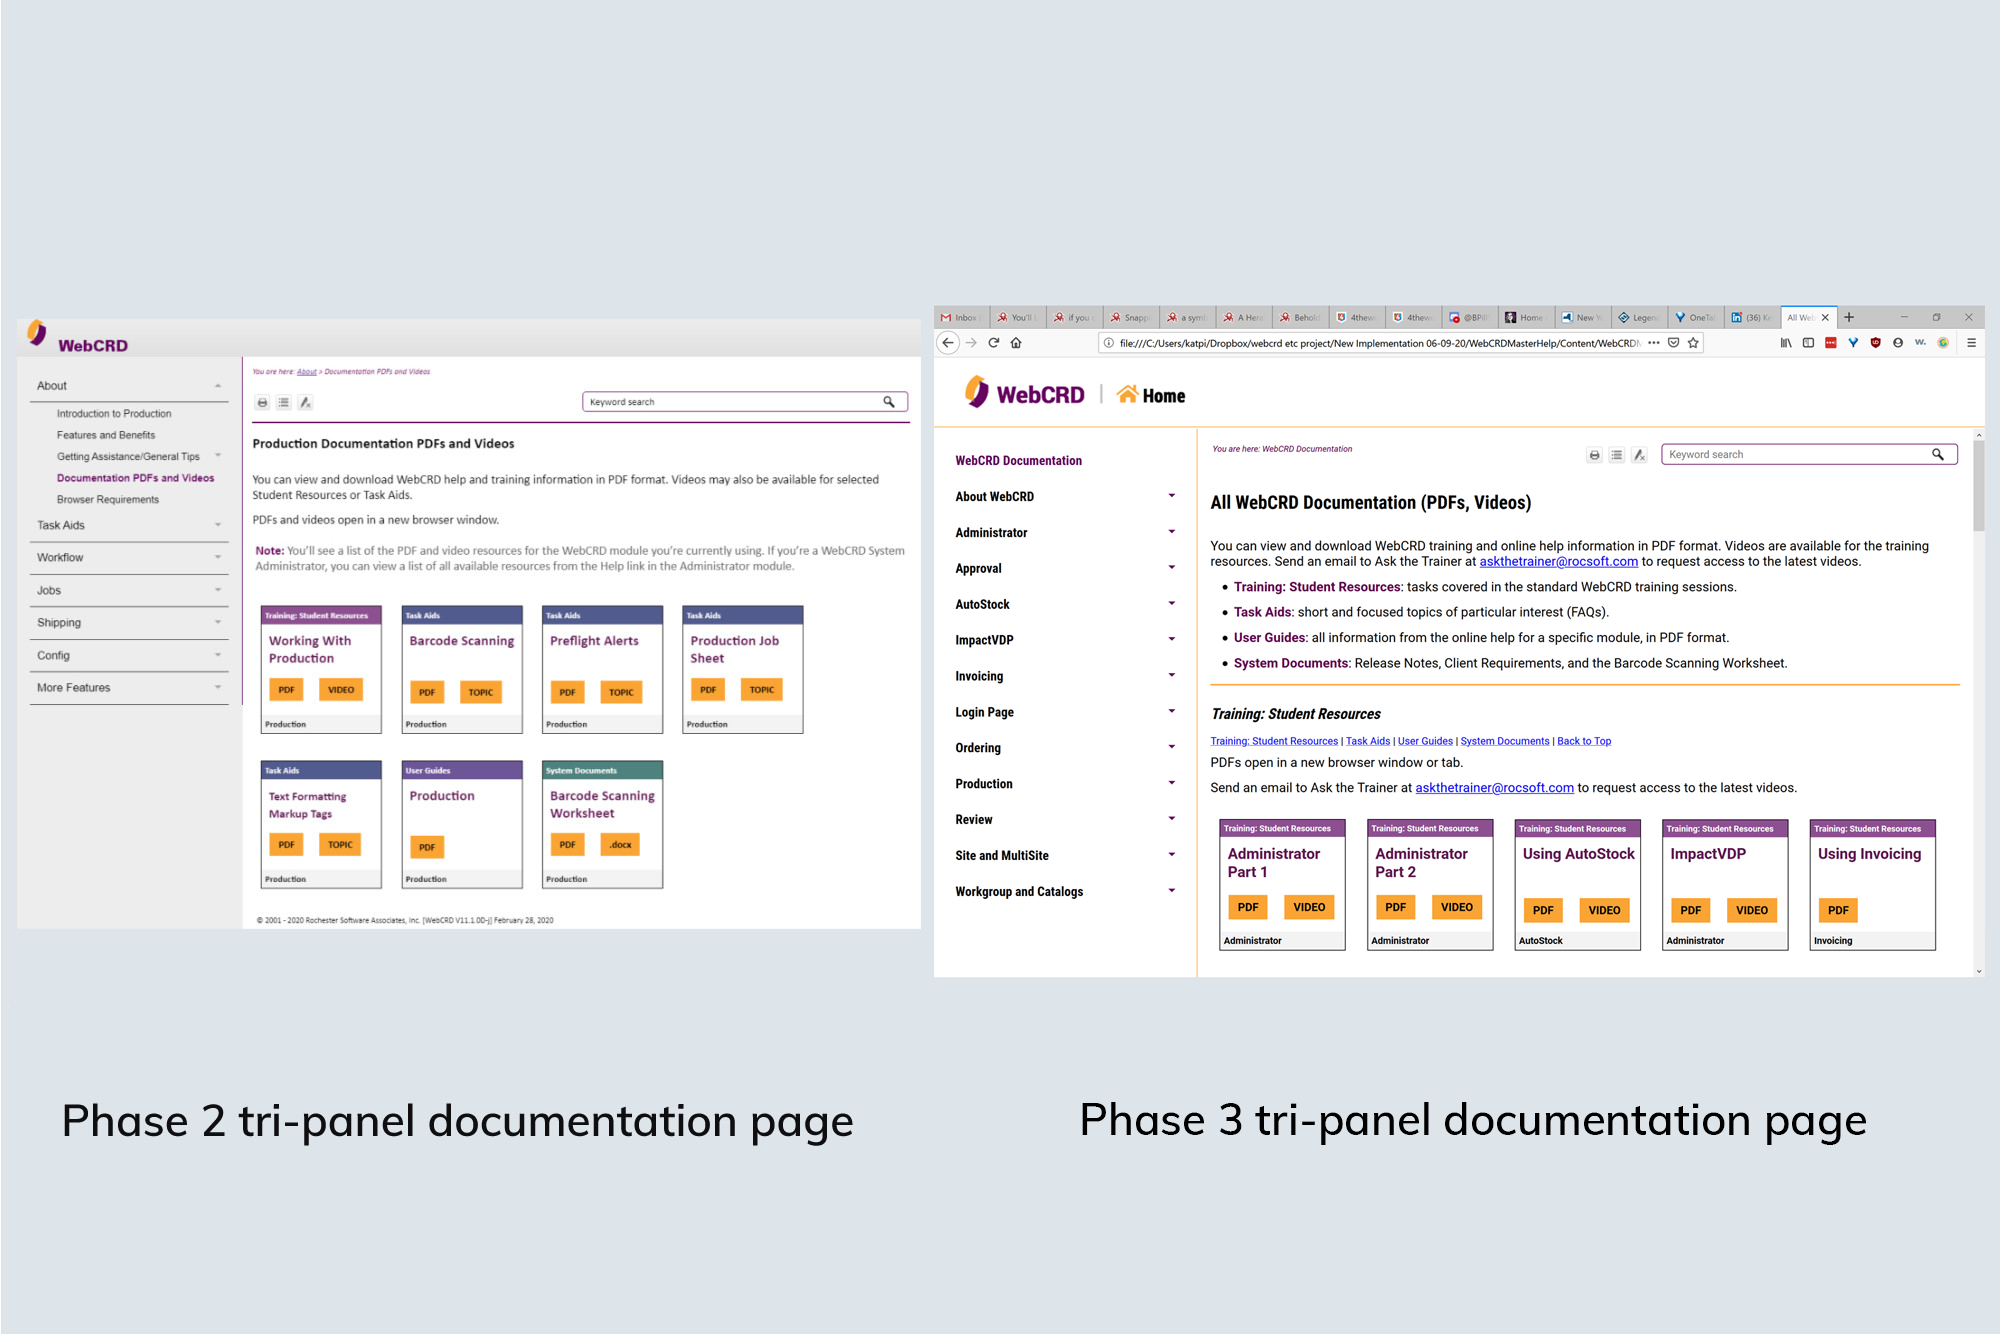Click the WebCRD logo in Phase 2 page header

click(x=78, y=337)
